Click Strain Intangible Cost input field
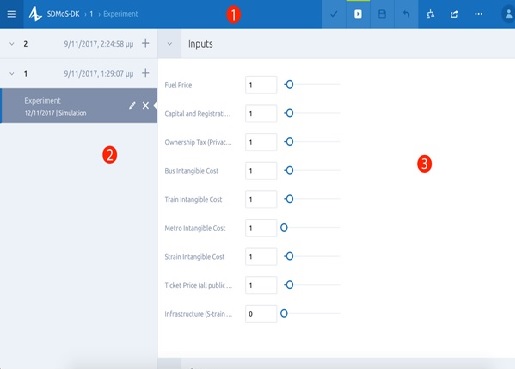This screenshot has height=369, width=515. point(261,256)
